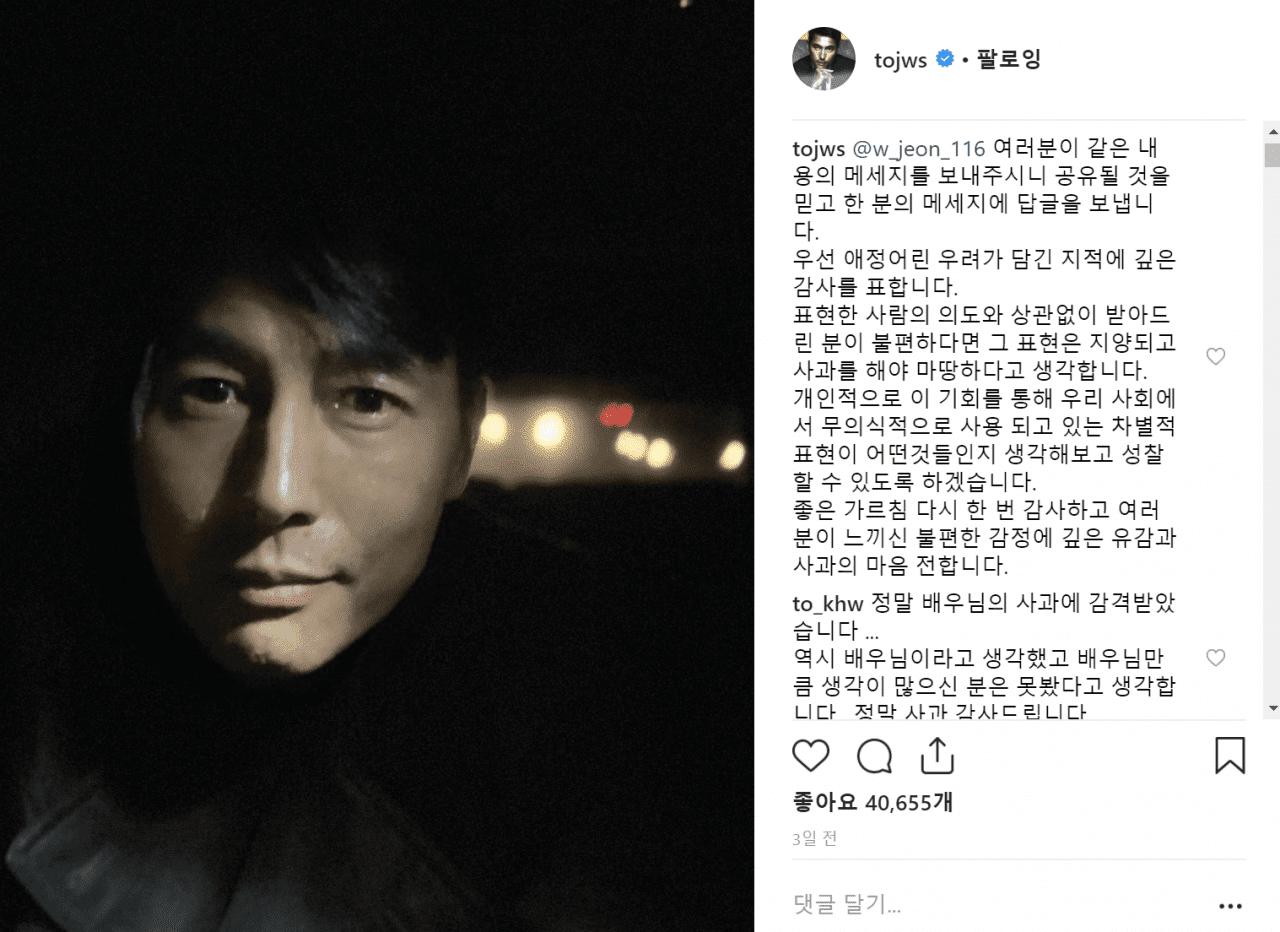Like the to_khw comment heart

coord(1215,658)
